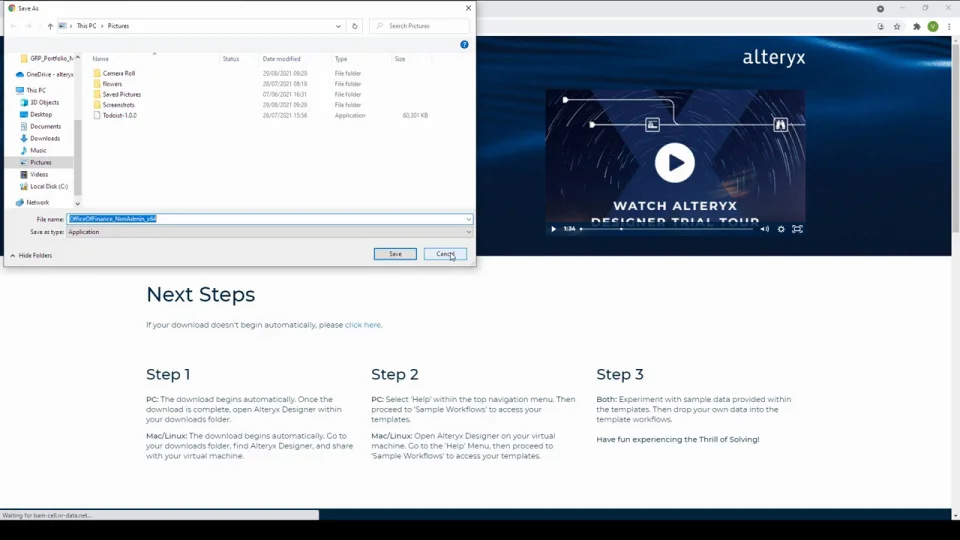
Task: Sort files by Date modified column
Action: (282, 59)
